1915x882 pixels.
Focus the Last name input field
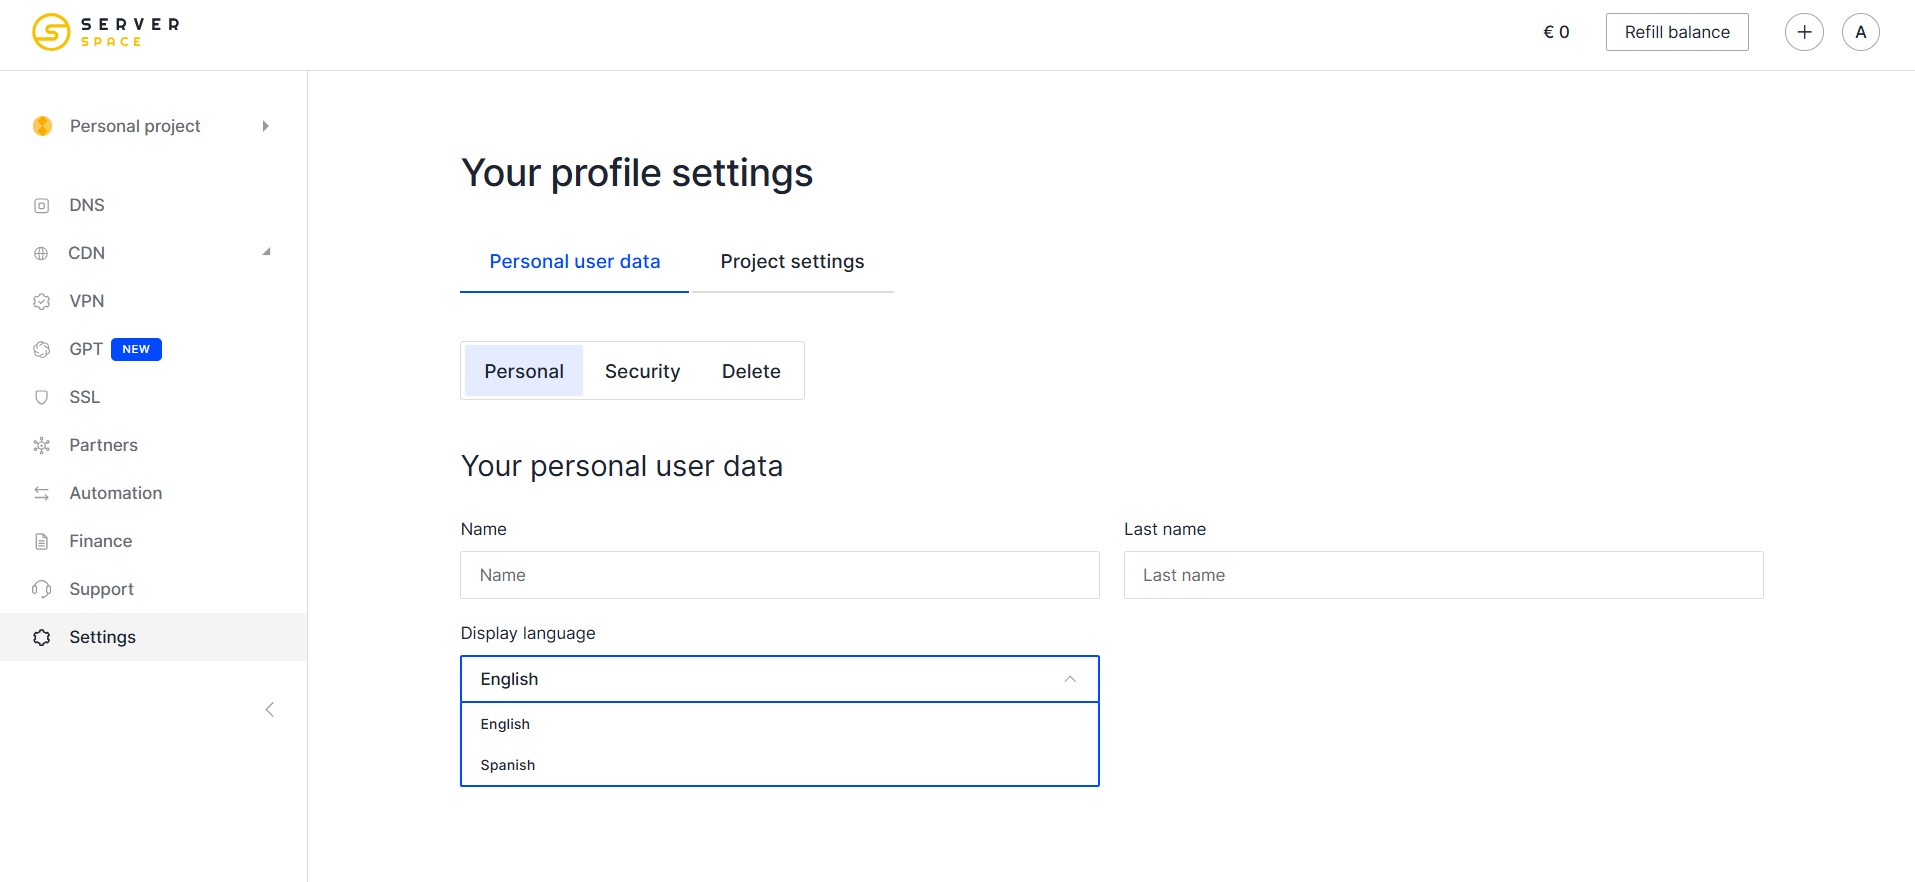(1443, 576)
